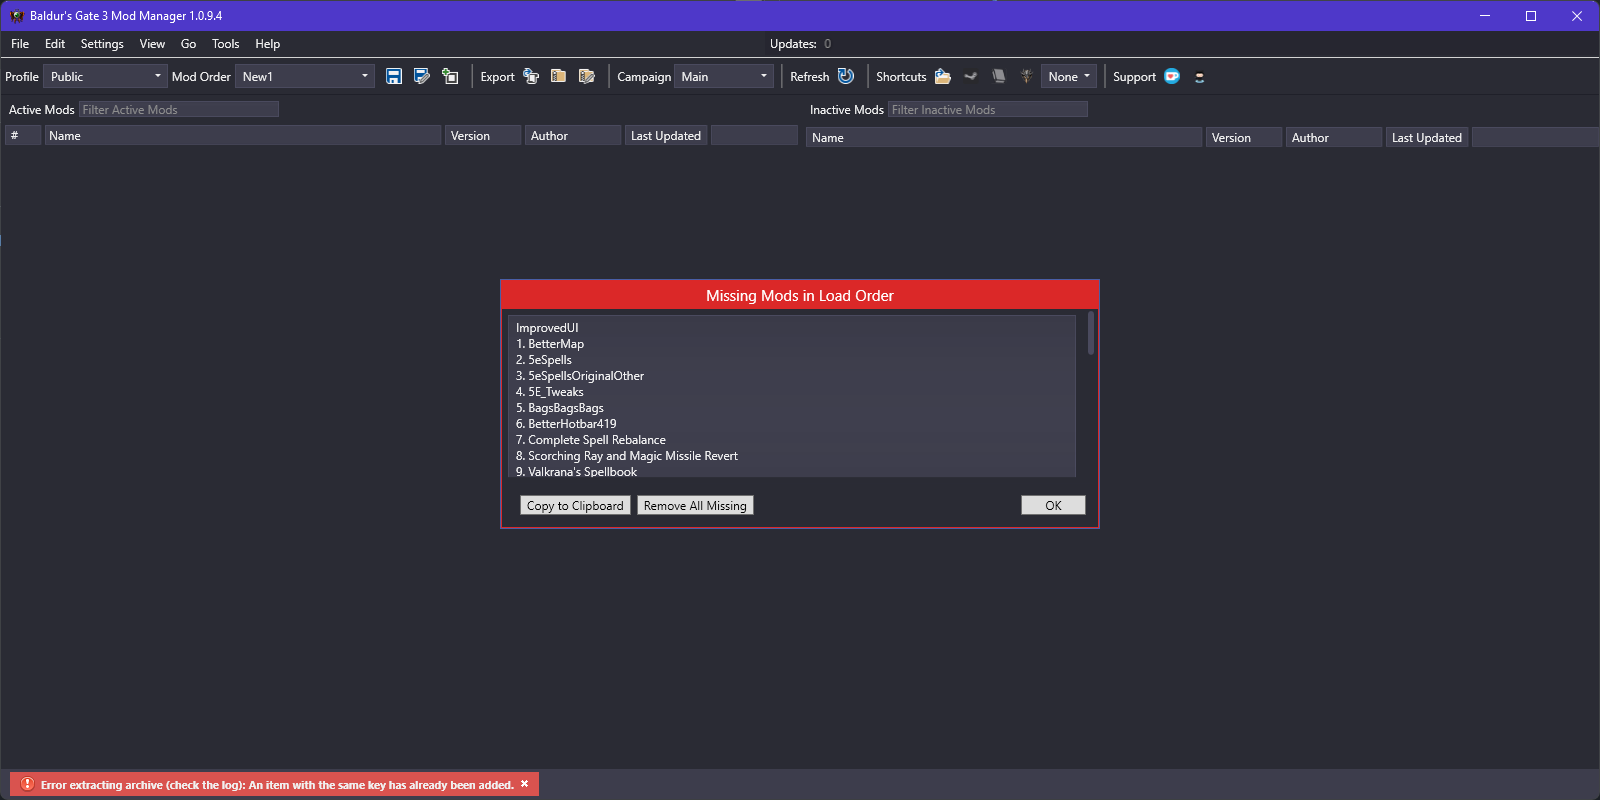Click the small icon right of Ko-fi
Image resolution: width=1600 pixels, height=800 pixels.
[1199, 77]
